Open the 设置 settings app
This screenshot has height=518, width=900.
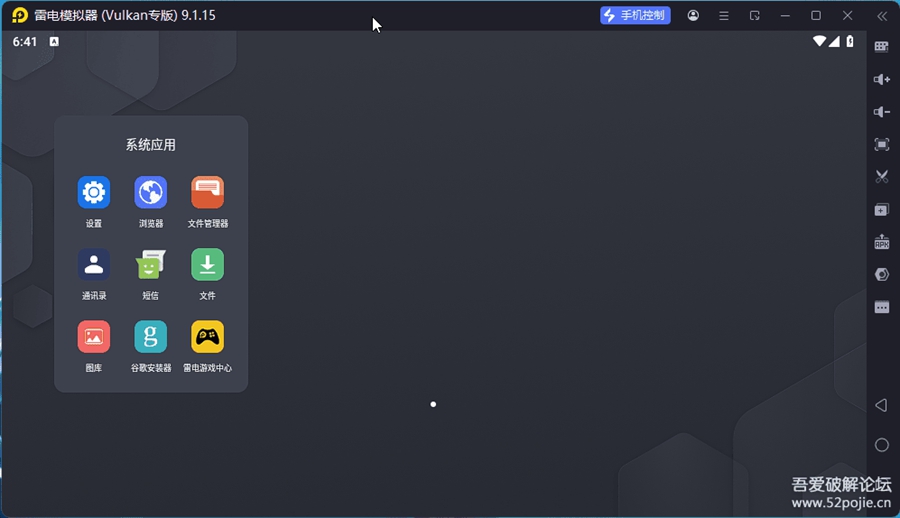(94, 192)
